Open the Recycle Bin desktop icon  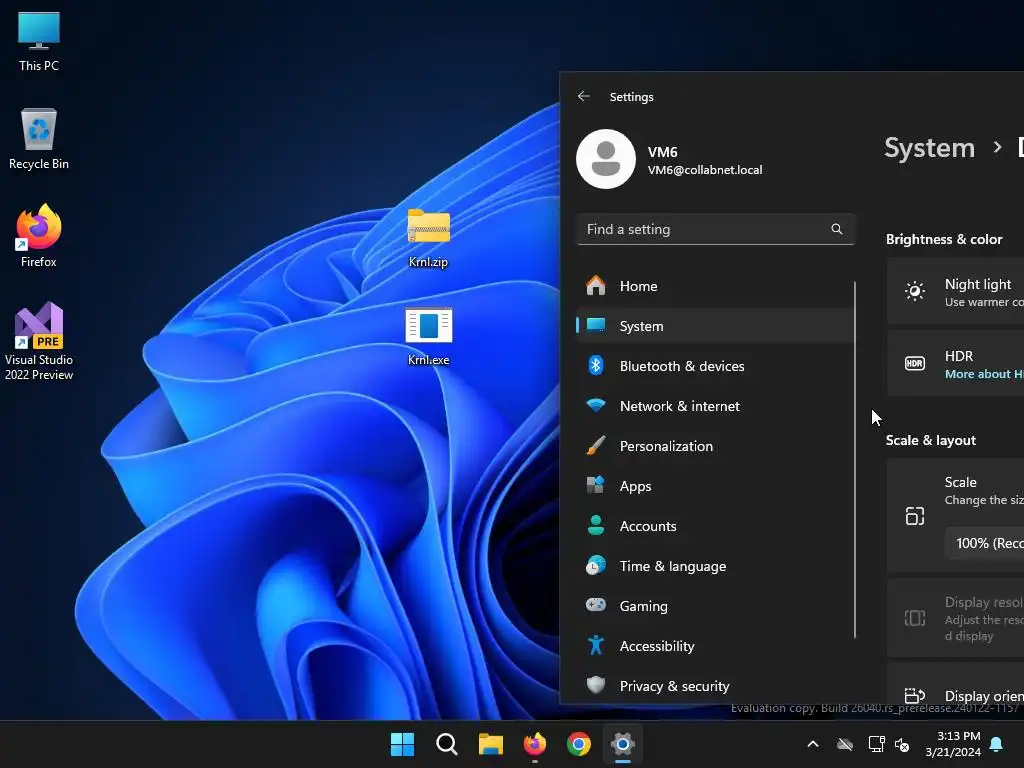point(39,139)
